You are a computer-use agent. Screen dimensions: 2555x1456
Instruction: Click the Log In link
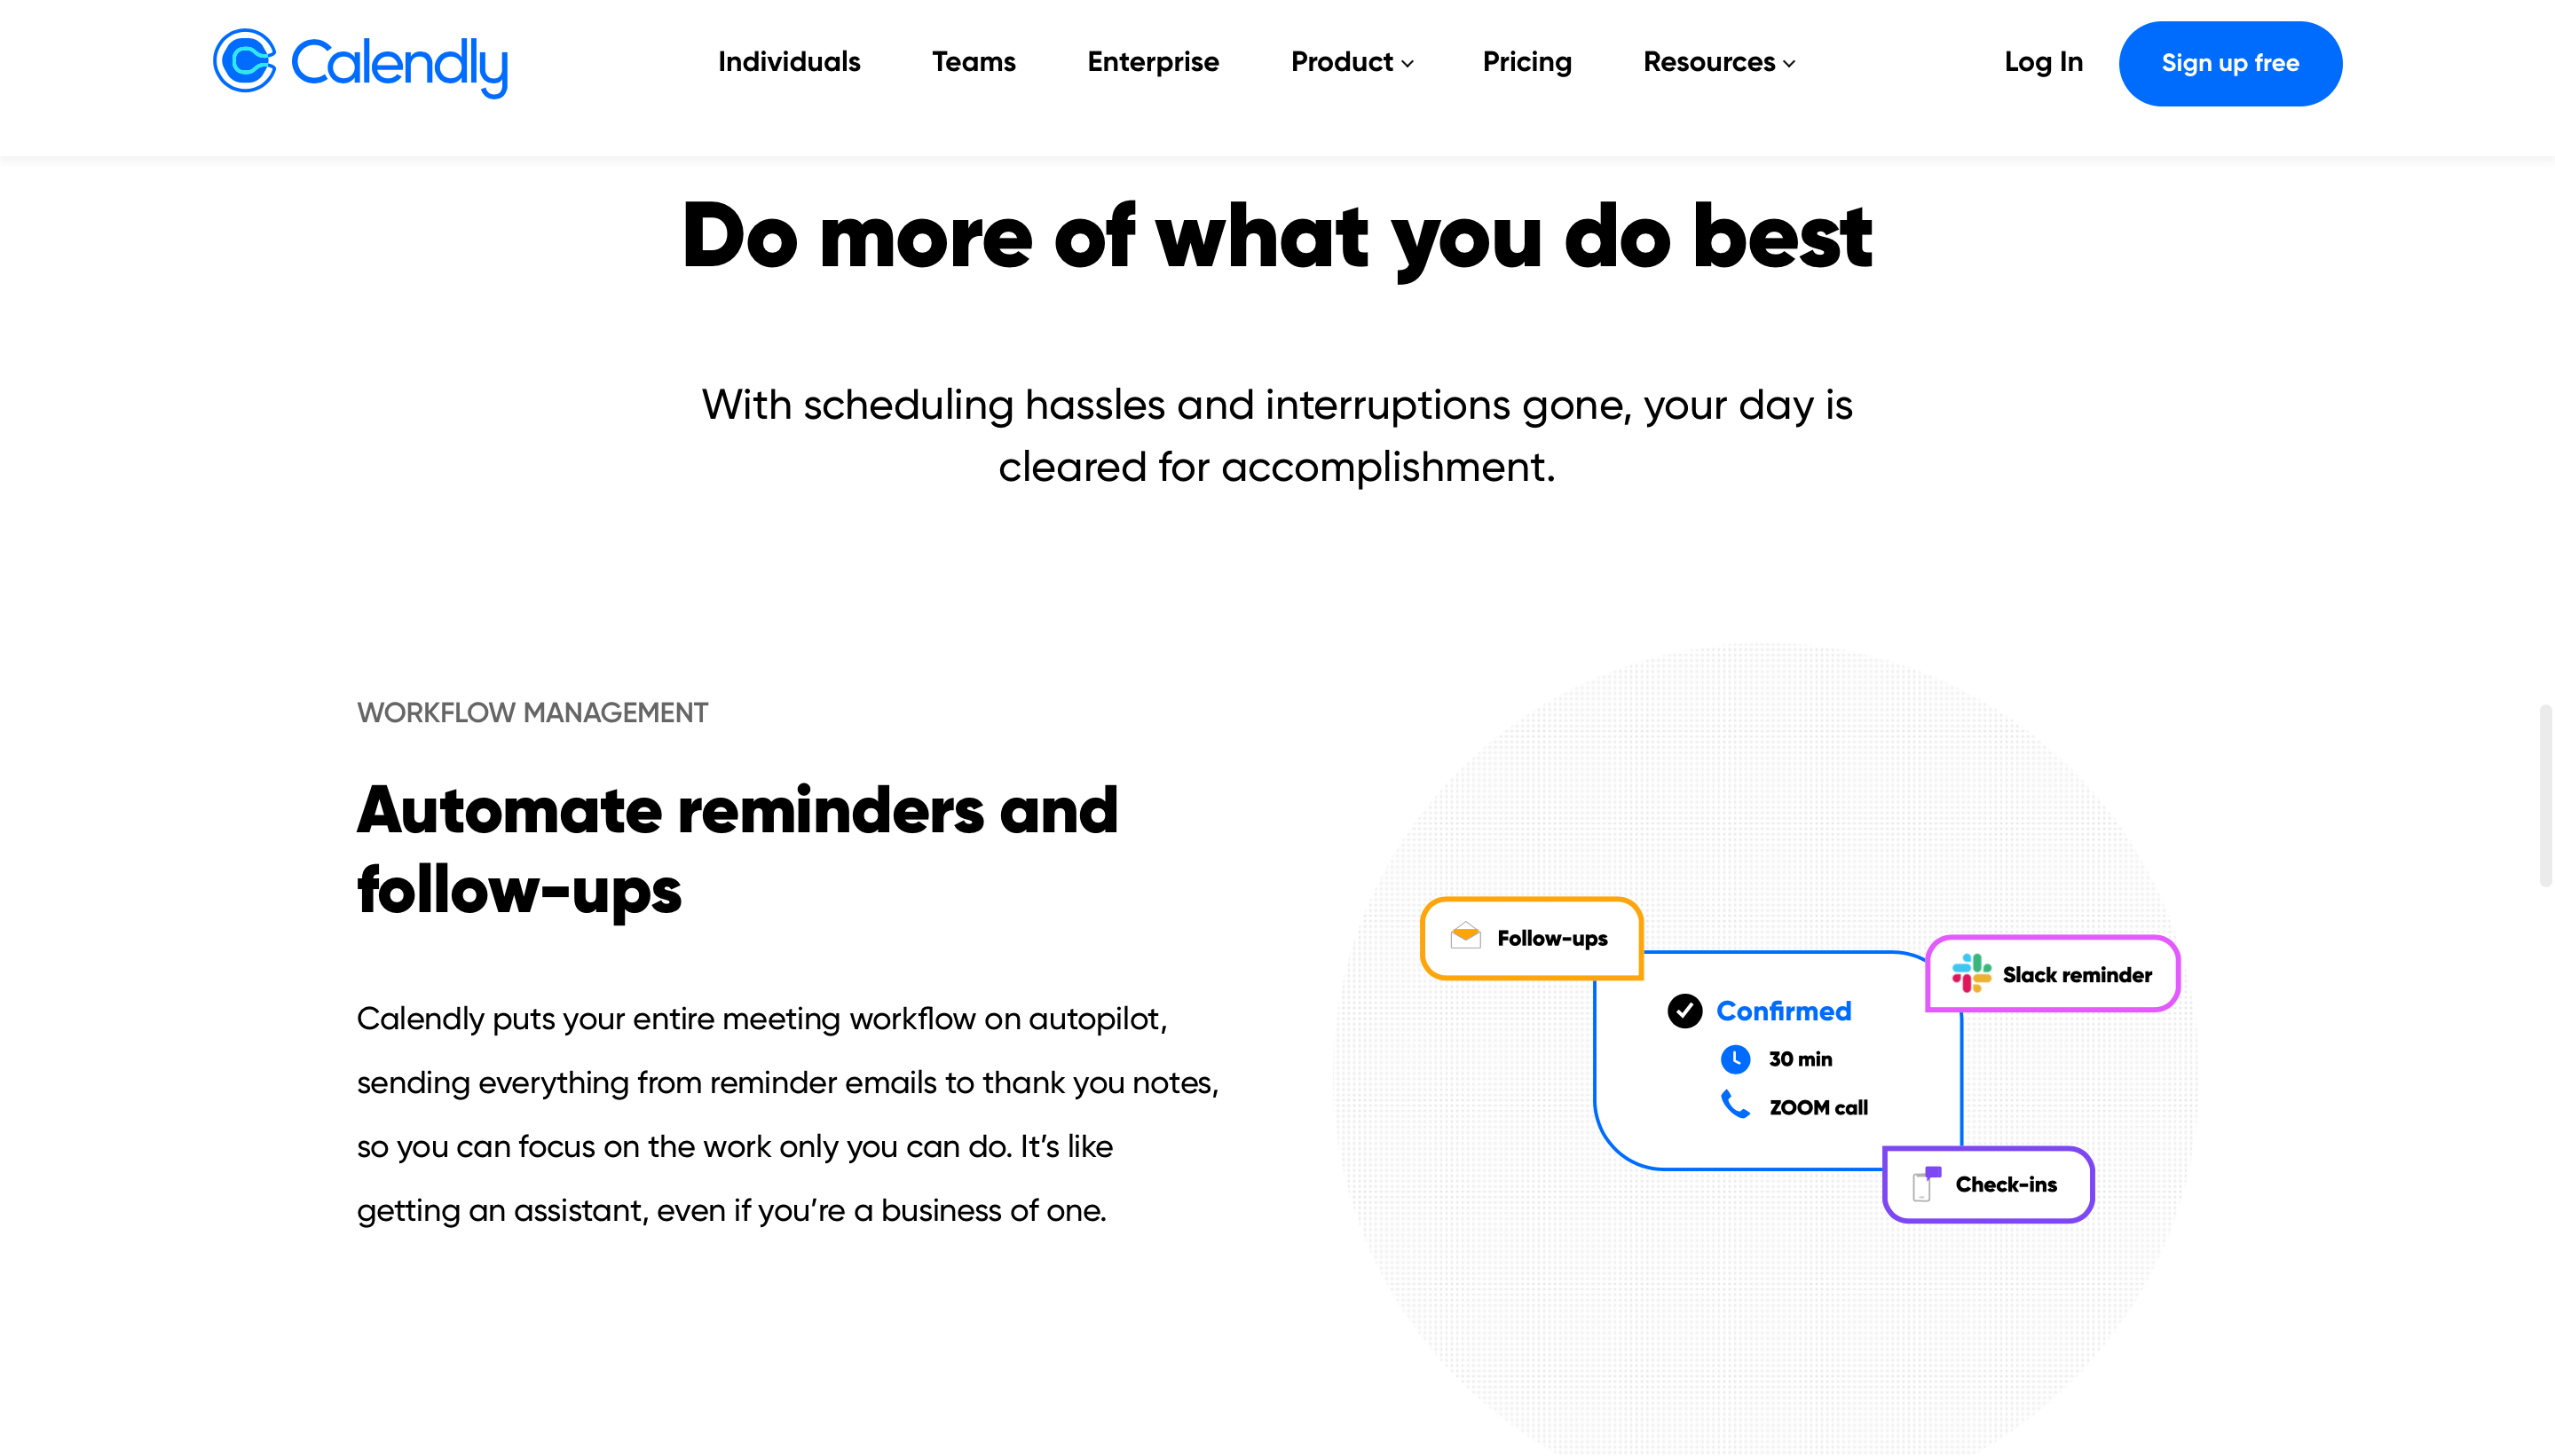click(x=2043, y=63)
